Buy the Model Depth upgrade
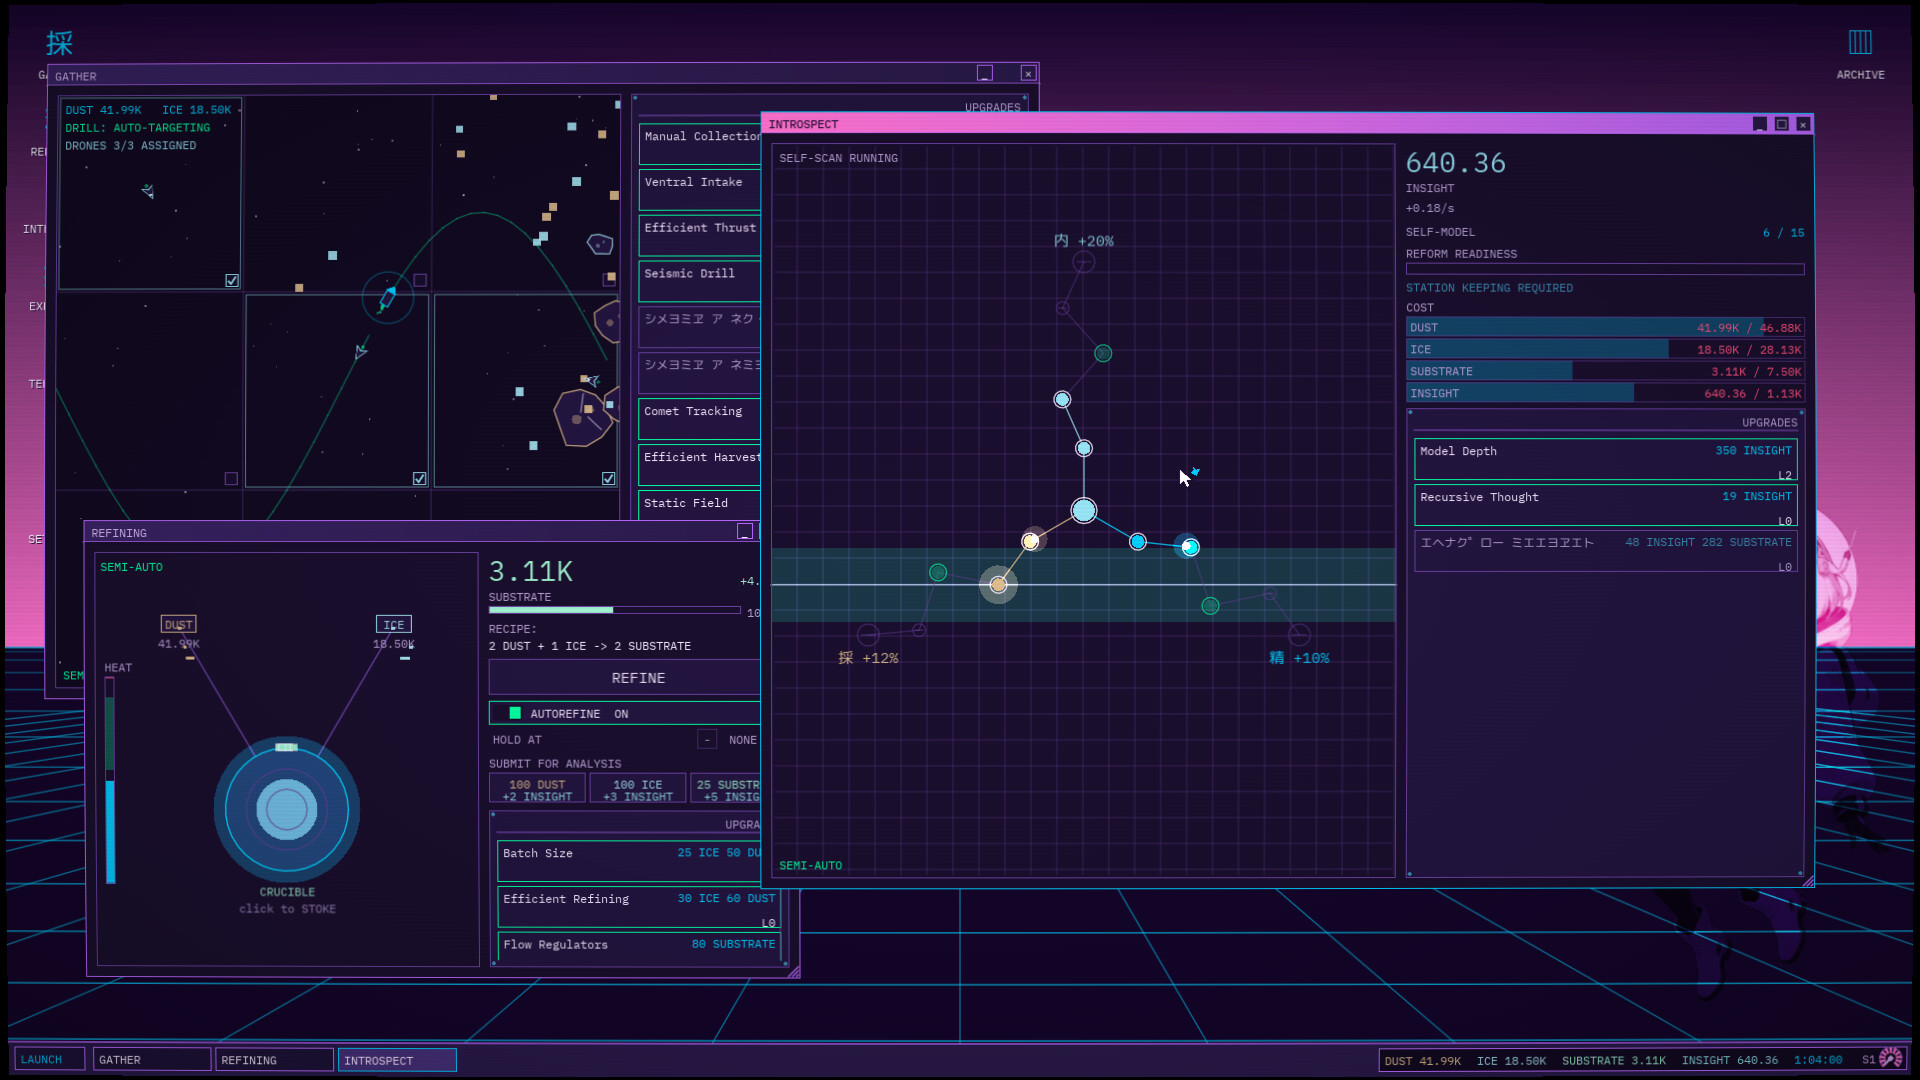The width and height of the screenshot is (1920, 1080). pos(1605,460)
